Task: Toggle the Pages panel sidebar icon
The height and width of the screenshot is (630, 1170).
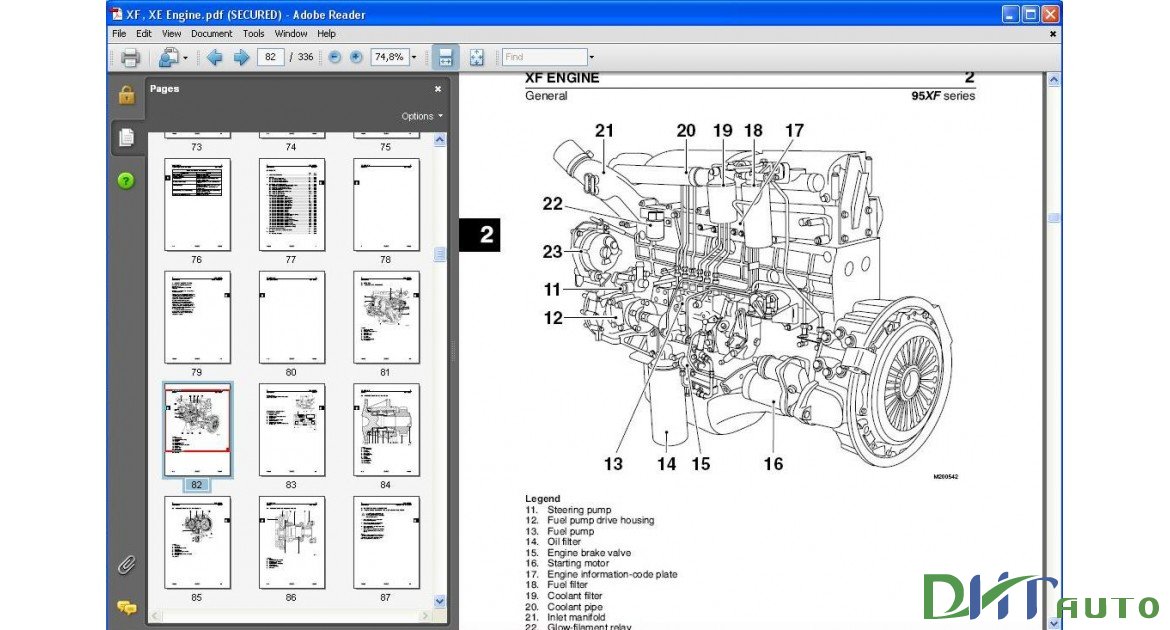Action: click(127, 137)
